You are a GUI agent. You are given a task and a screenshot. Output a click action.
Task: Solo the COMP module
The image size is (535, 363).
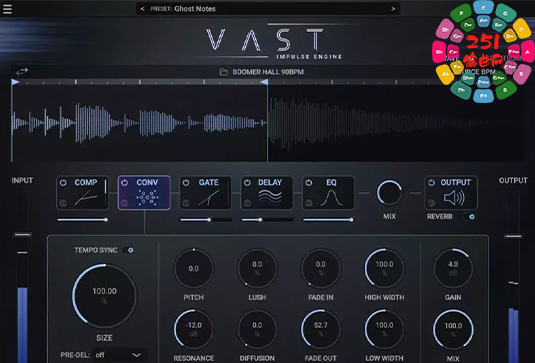click(63, 203)
